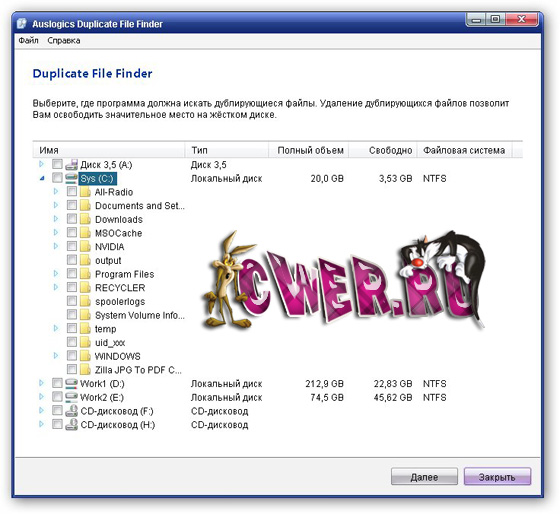
Task: Click the WINDOWS folder icon
Action: pyautogui.click(x=85, y=356)
